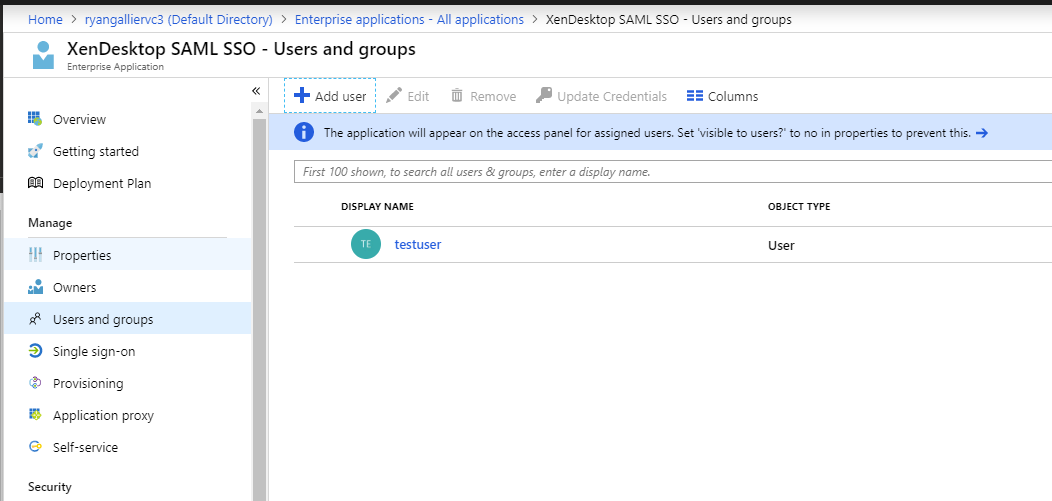Click the Enterprise Application header icon

(43, 55)
